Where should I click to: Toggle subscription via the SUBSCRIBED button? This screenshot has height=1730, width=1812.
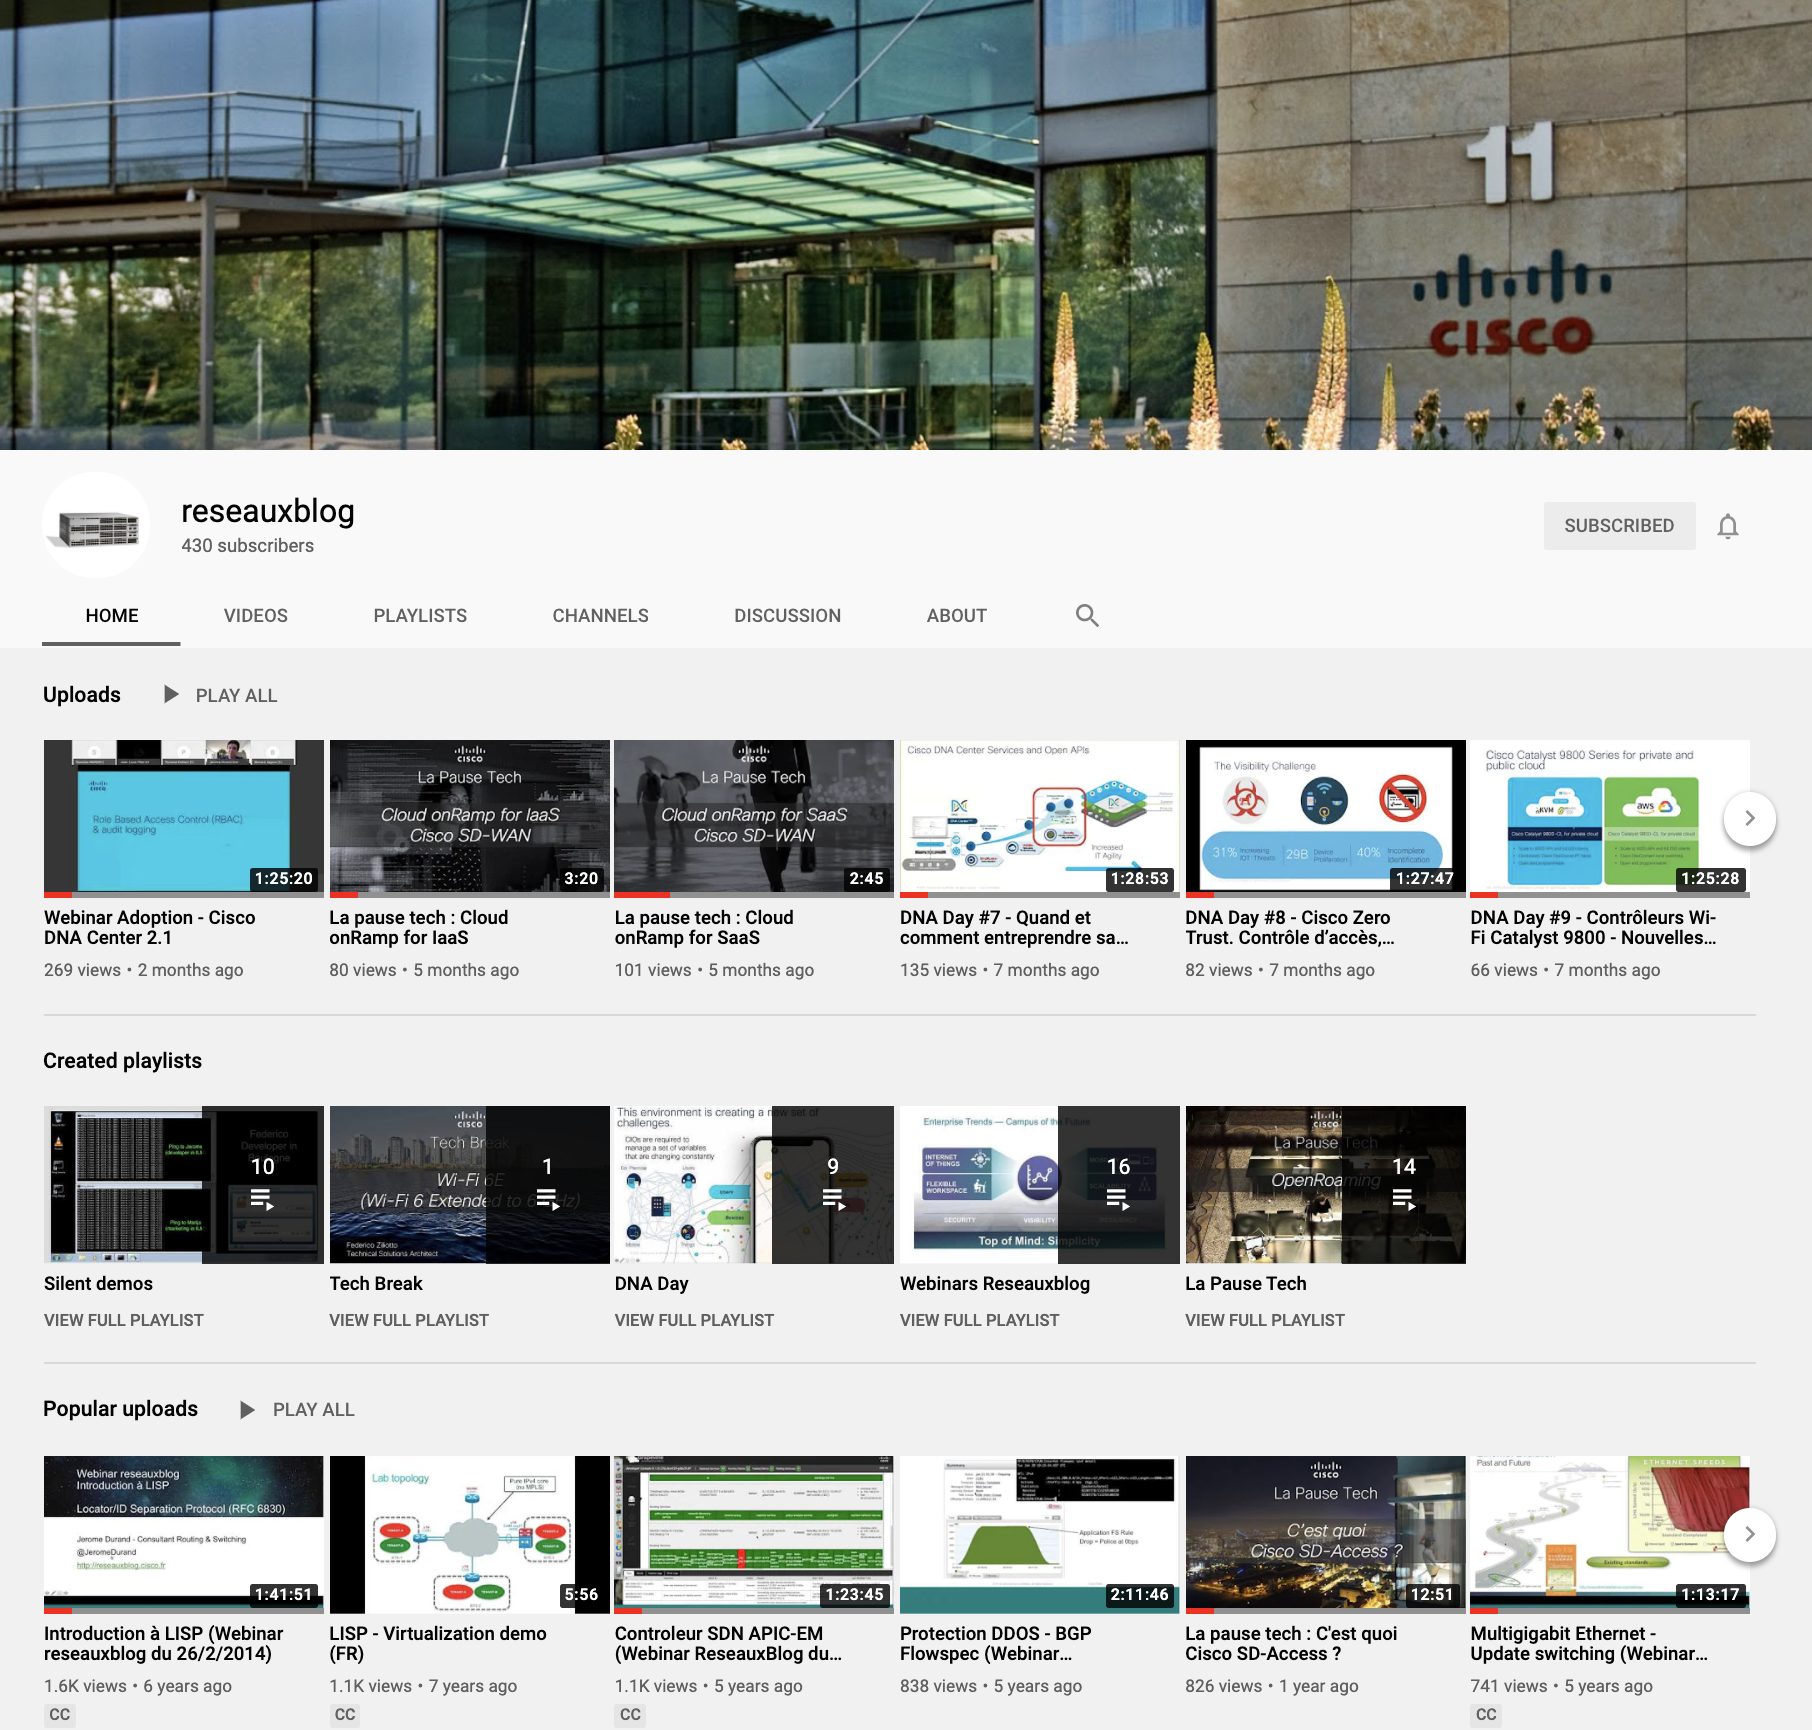1619,525
